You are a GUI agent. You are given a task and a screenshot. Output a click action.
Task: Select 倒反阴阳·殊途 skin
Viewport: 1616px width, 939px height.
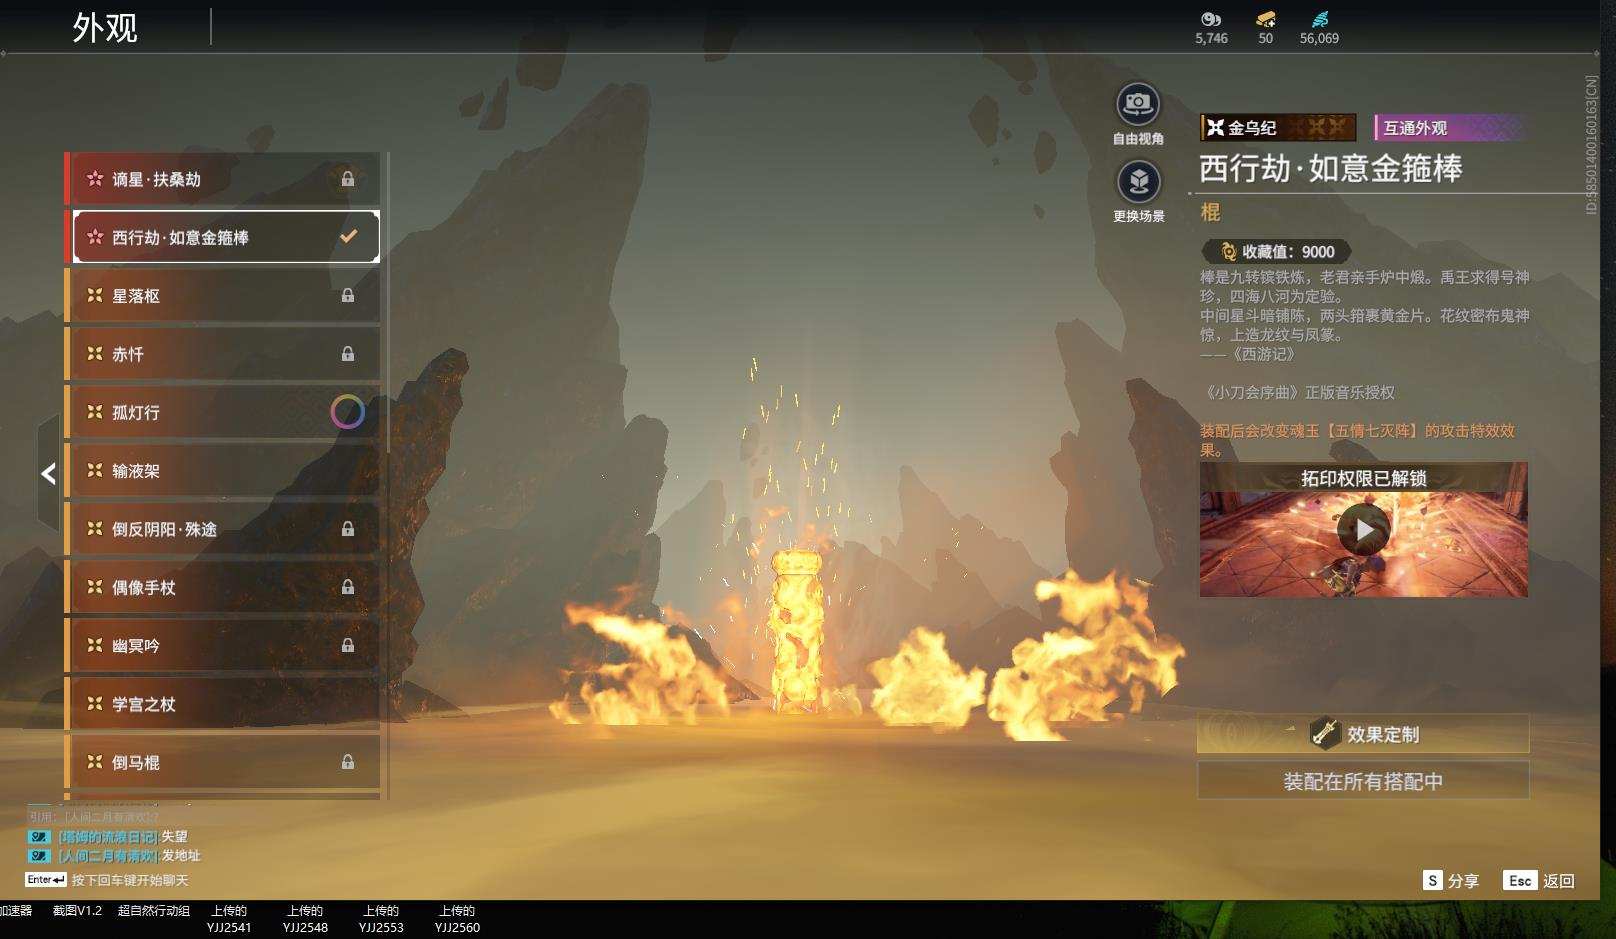tap(222, 529)
